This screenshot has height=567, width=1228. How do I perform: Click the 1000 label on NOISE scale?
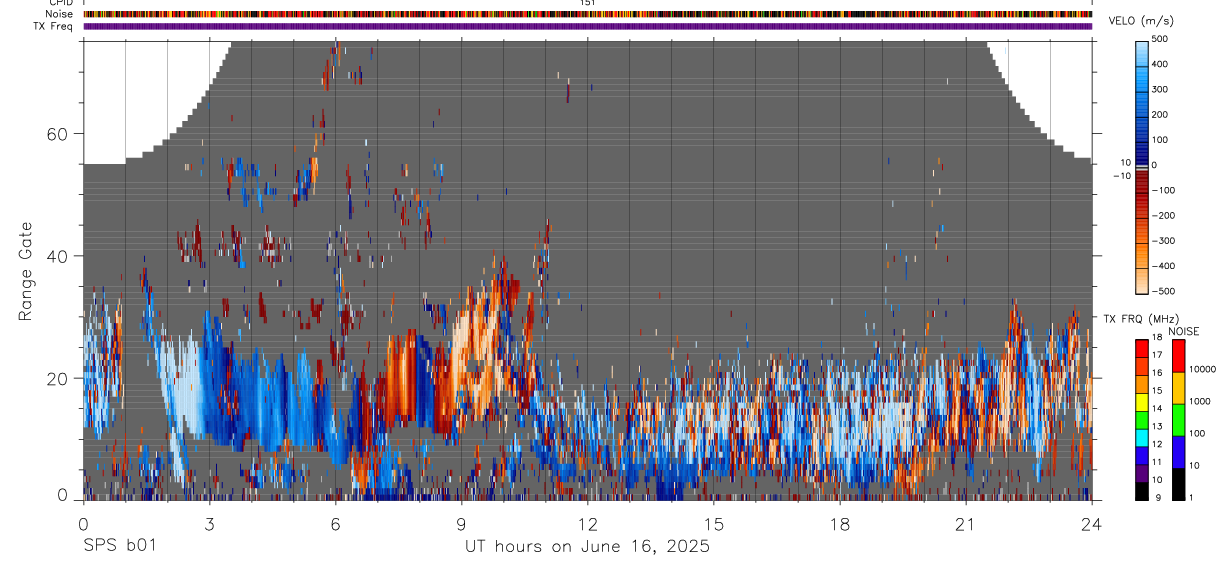1199,402
